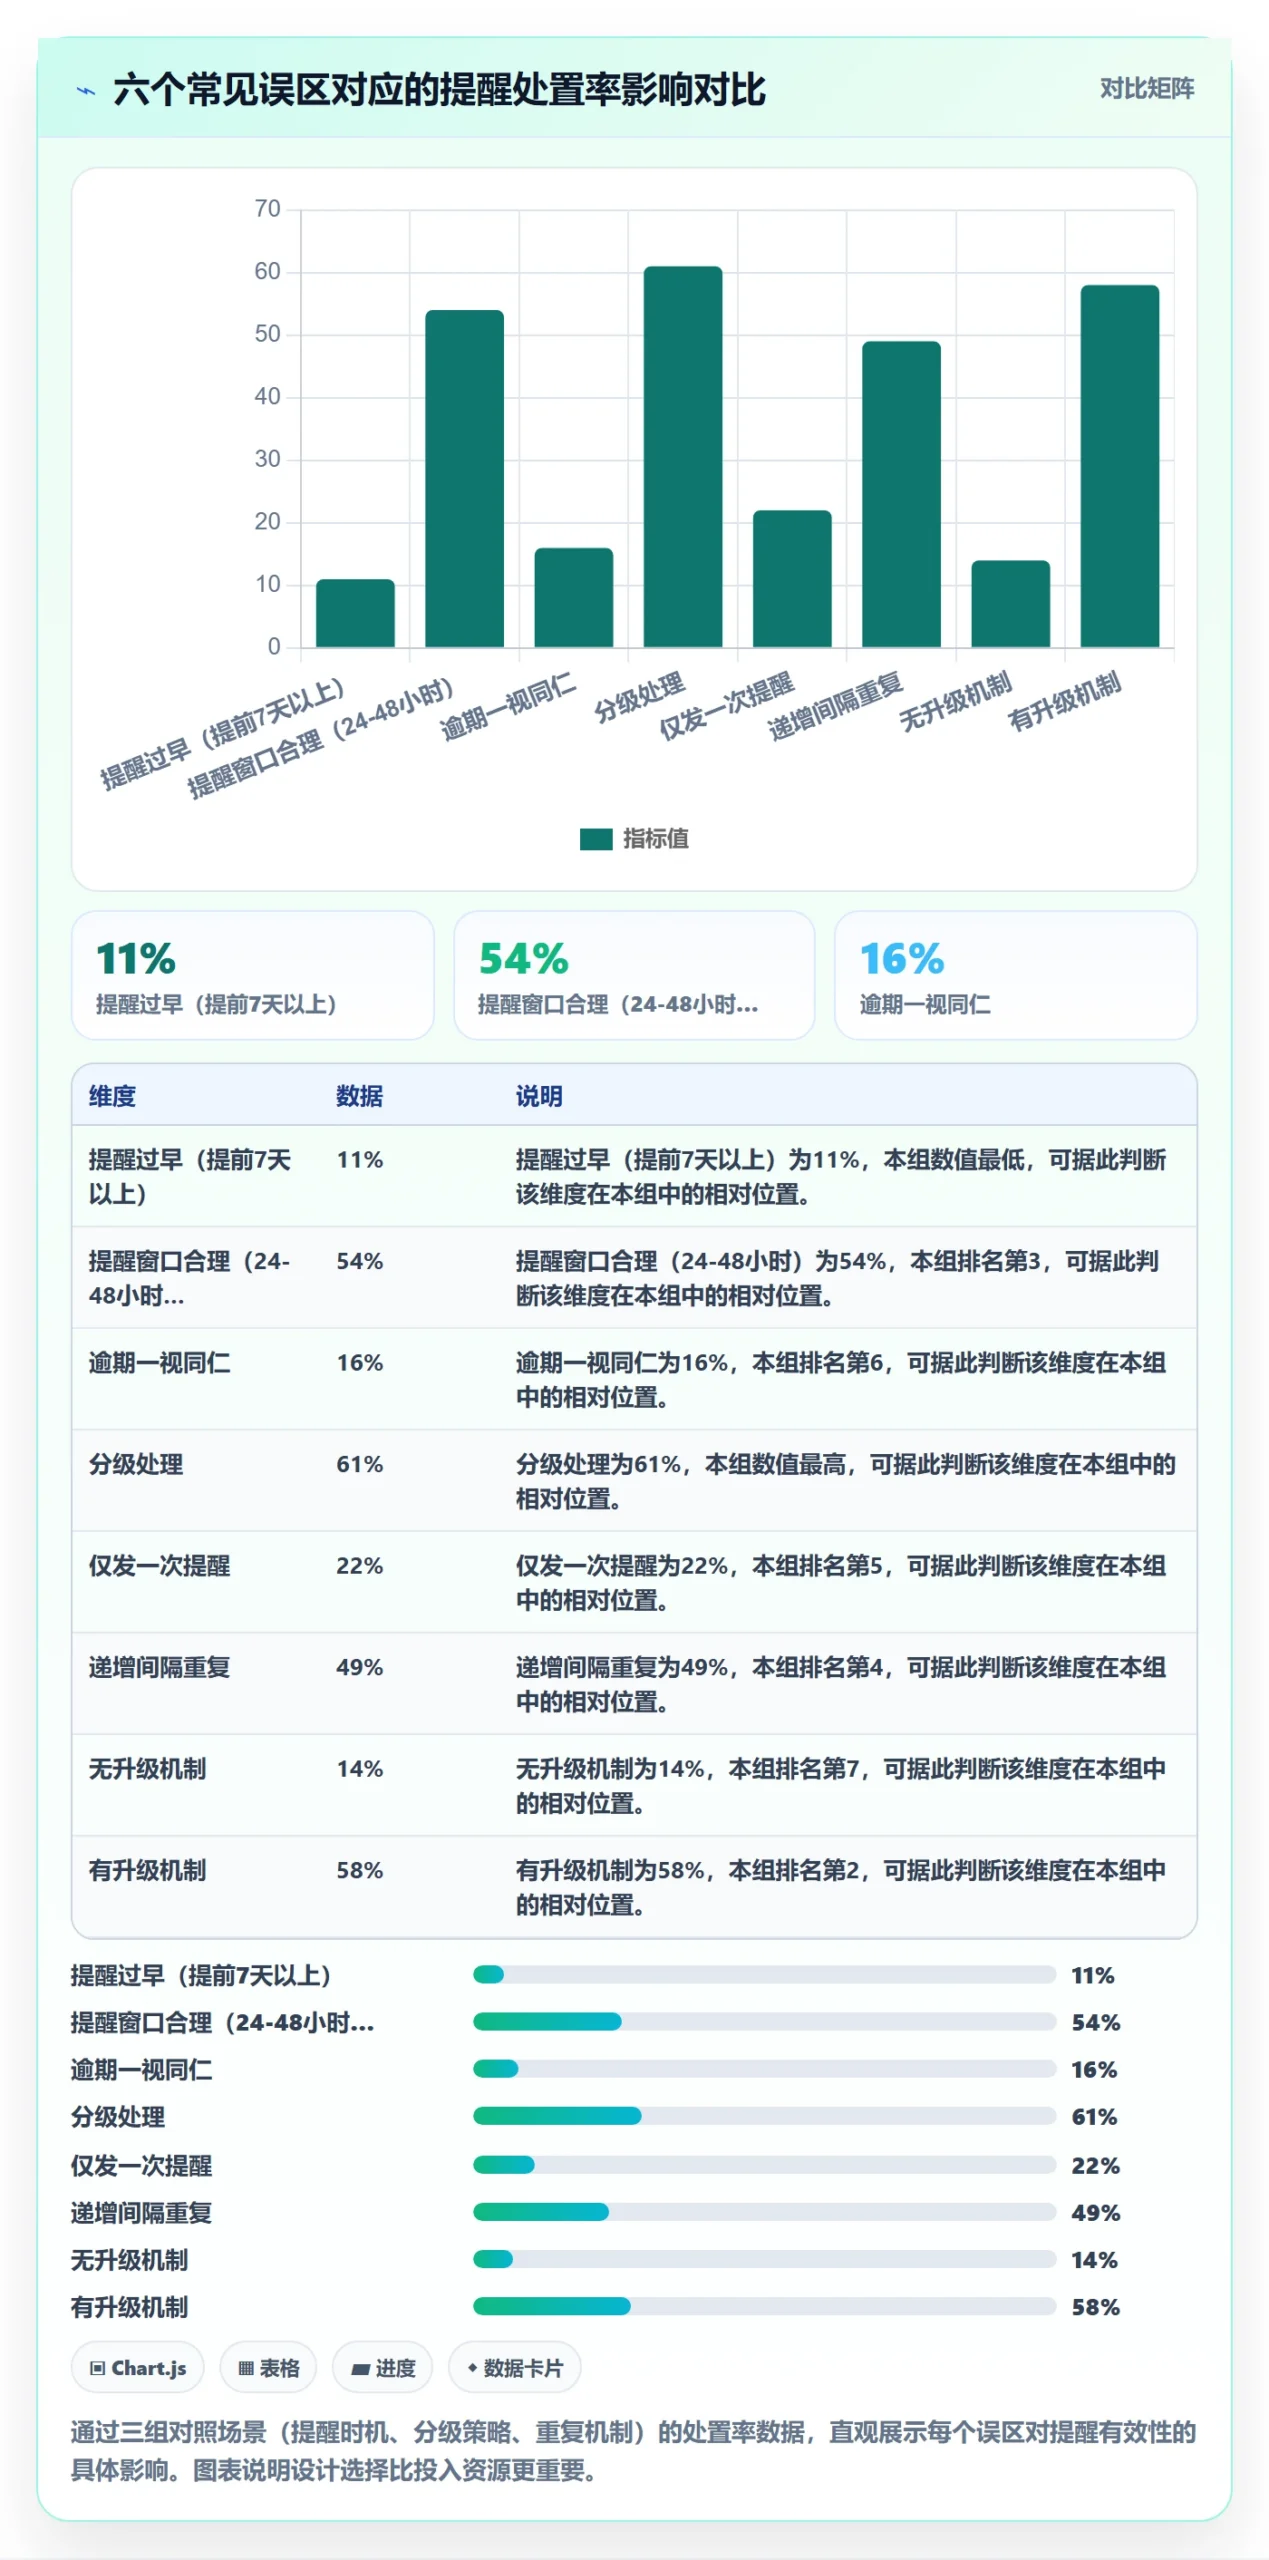Click the 14% cell in the table
Viewport: 1269px width, 2560px height.
click(359, 1768)
